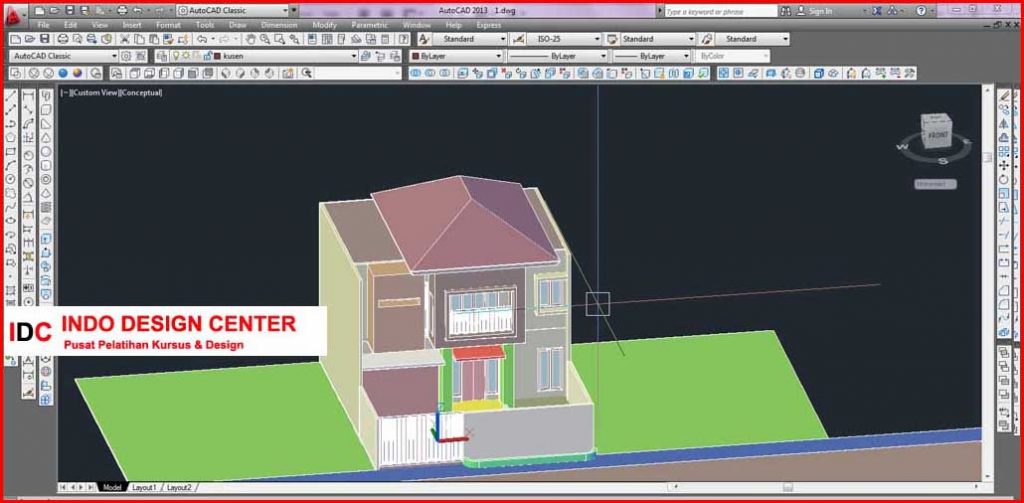Activate the Pan hand tool
The image size is (1024, 503).
250,39
